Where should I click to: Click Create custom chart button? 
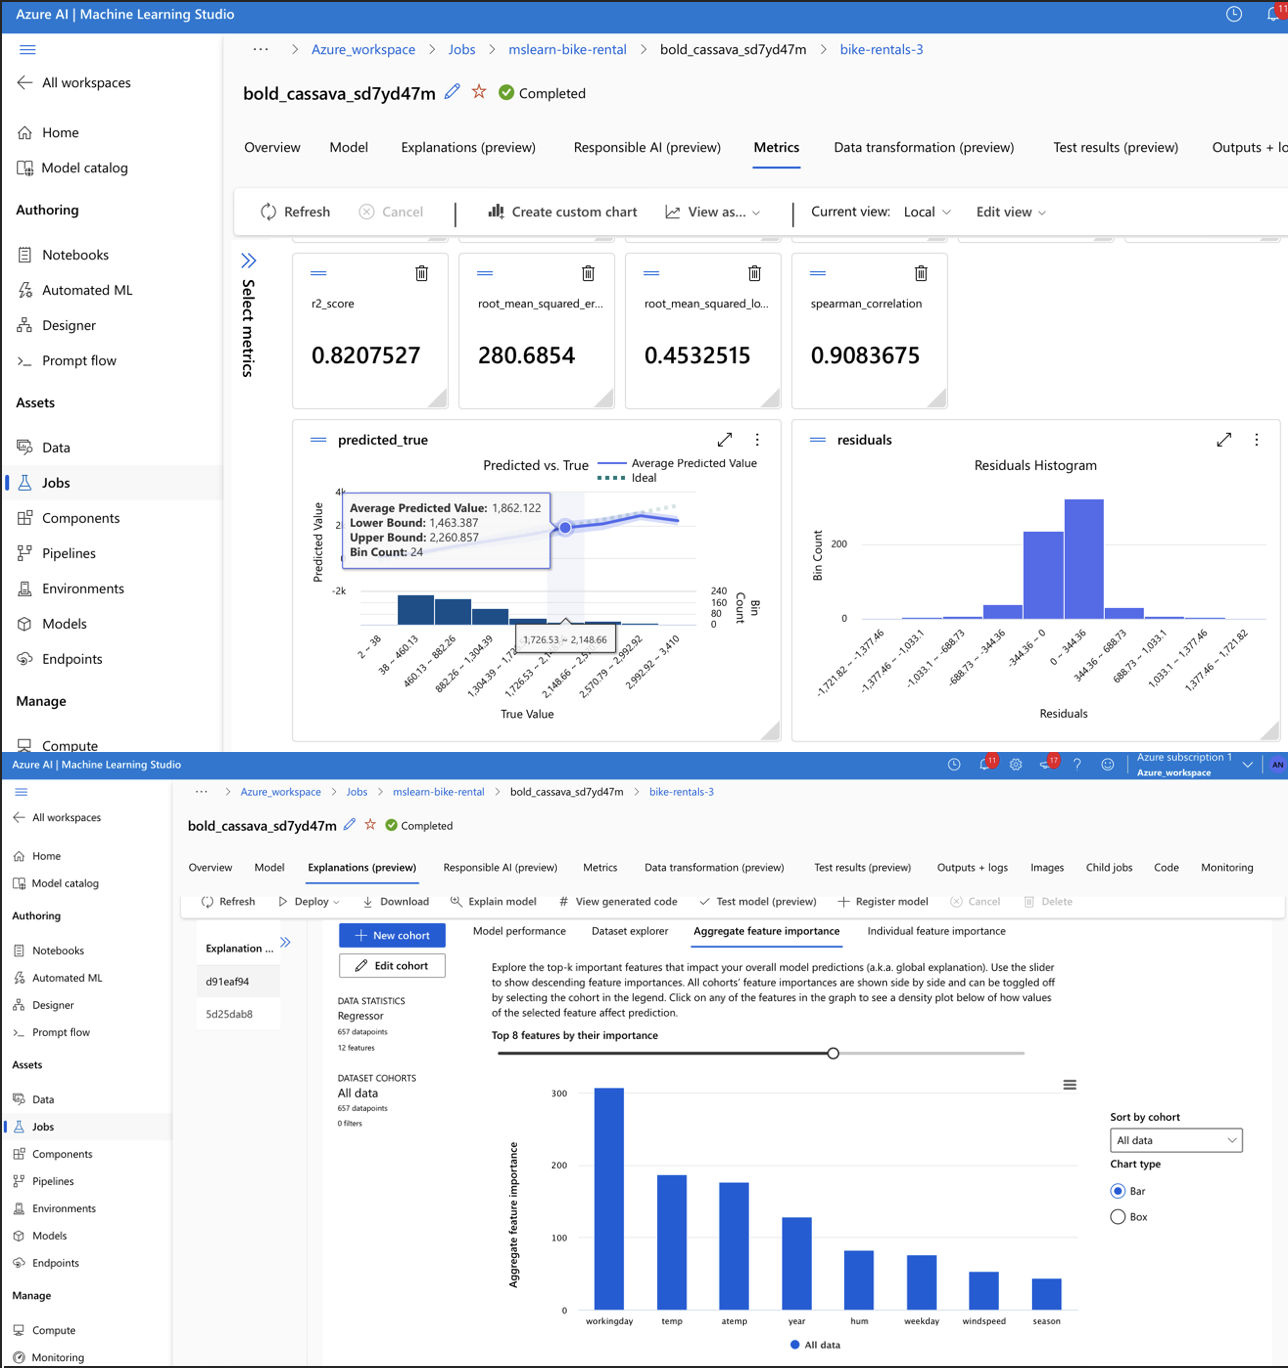[x=563, y=212]
